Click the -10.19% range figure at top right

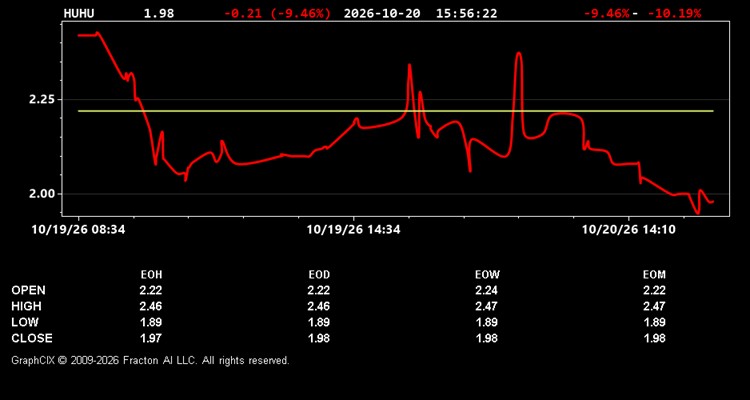[x=674, y=13]
